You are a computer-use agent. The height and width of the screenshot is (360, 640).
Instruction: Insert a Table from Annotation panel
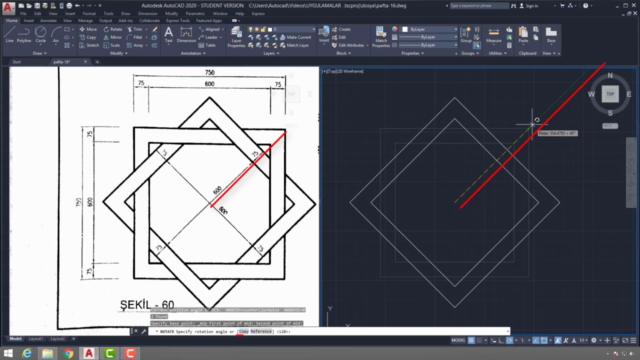(x=207, y=45)
